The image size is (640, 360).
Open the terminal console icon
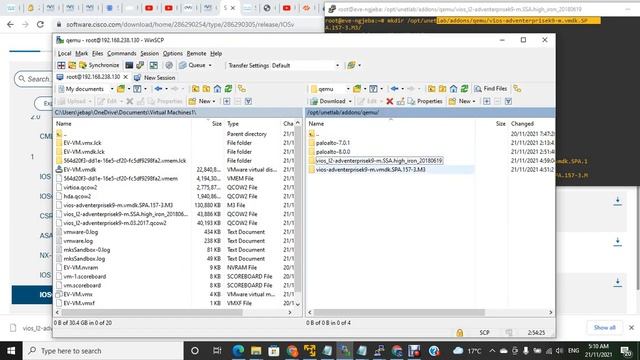tap(129, 65)
